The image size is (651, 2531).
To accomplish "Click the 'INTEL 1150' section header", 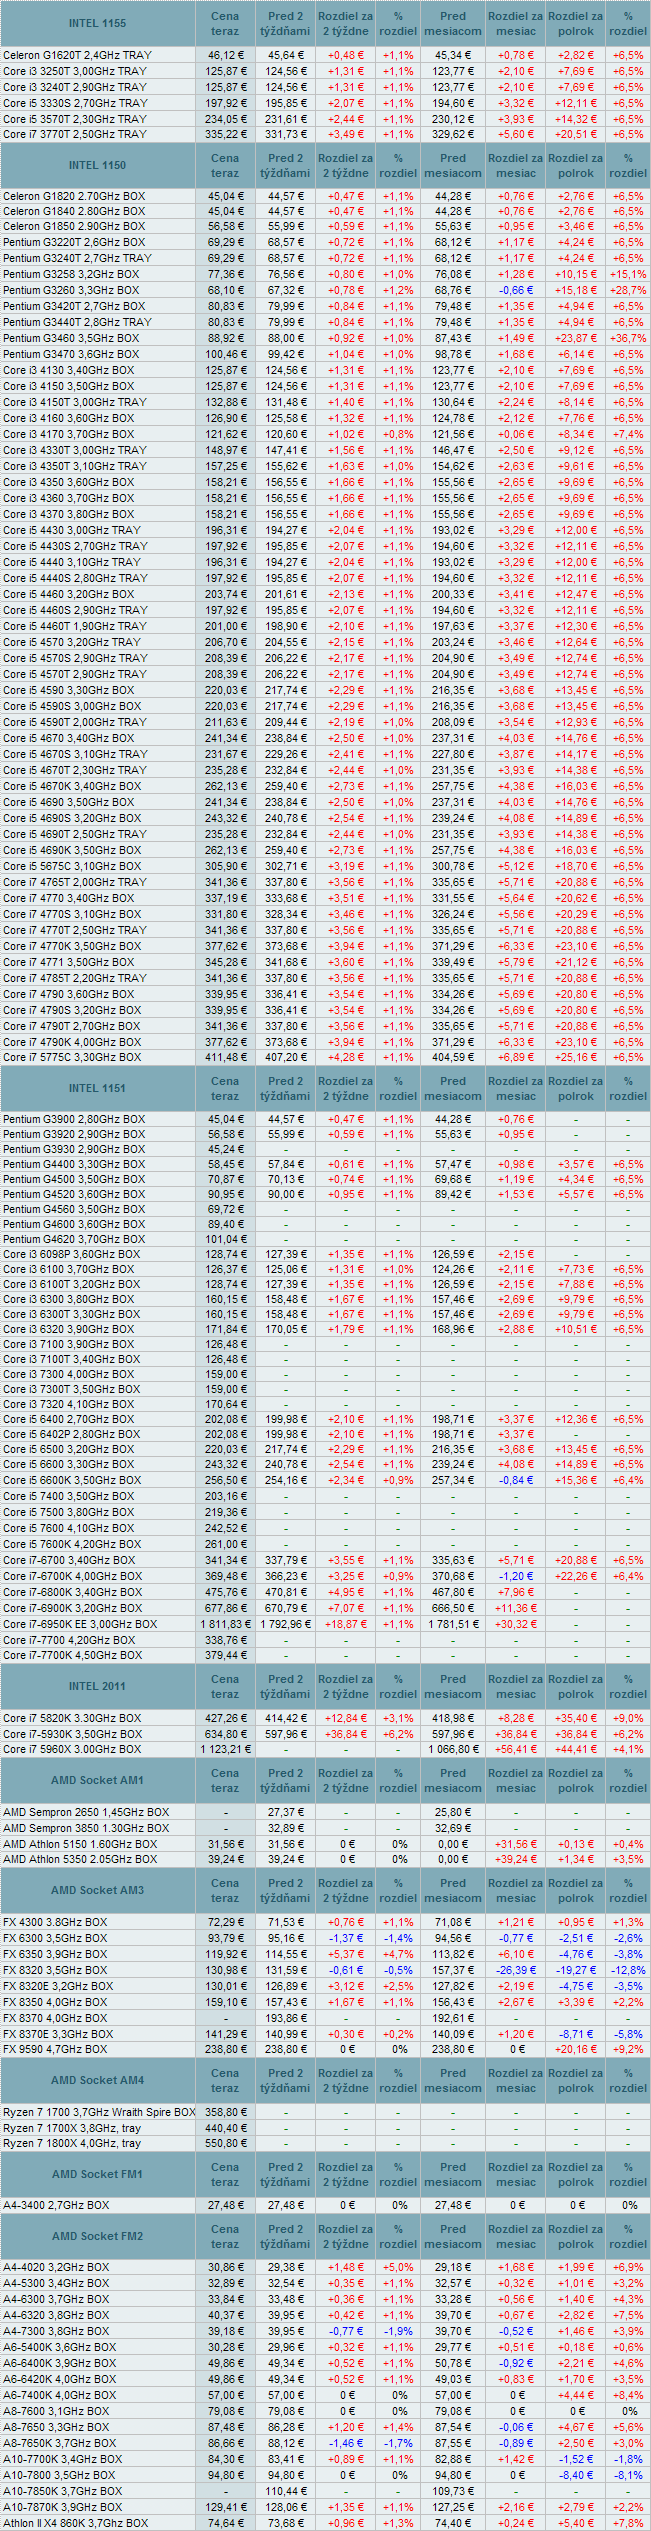I will (98, 165).
